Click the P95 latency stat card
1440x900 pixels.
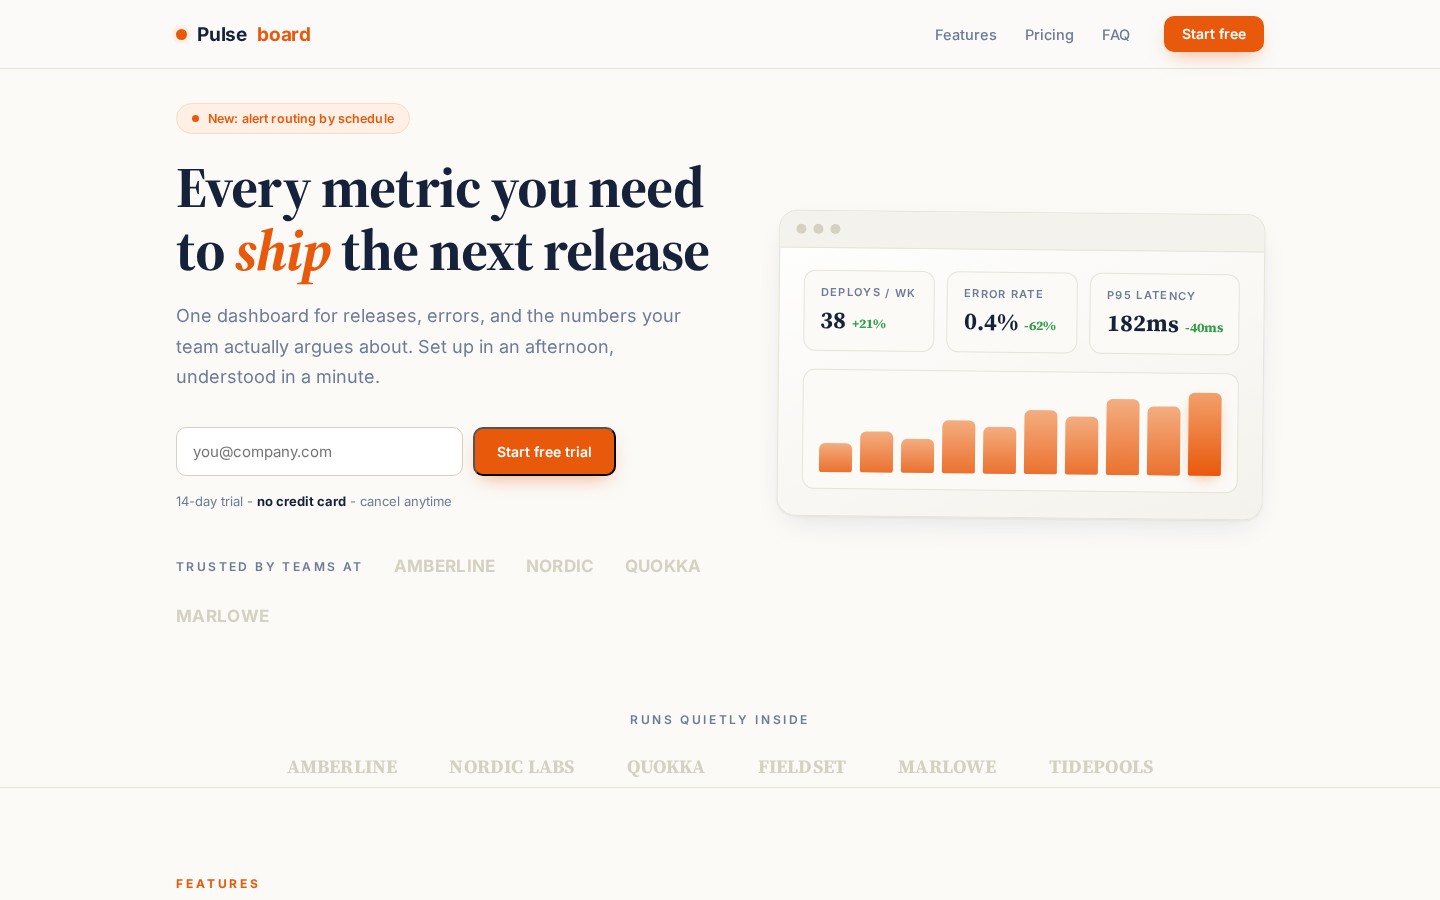coord(1164,314)
